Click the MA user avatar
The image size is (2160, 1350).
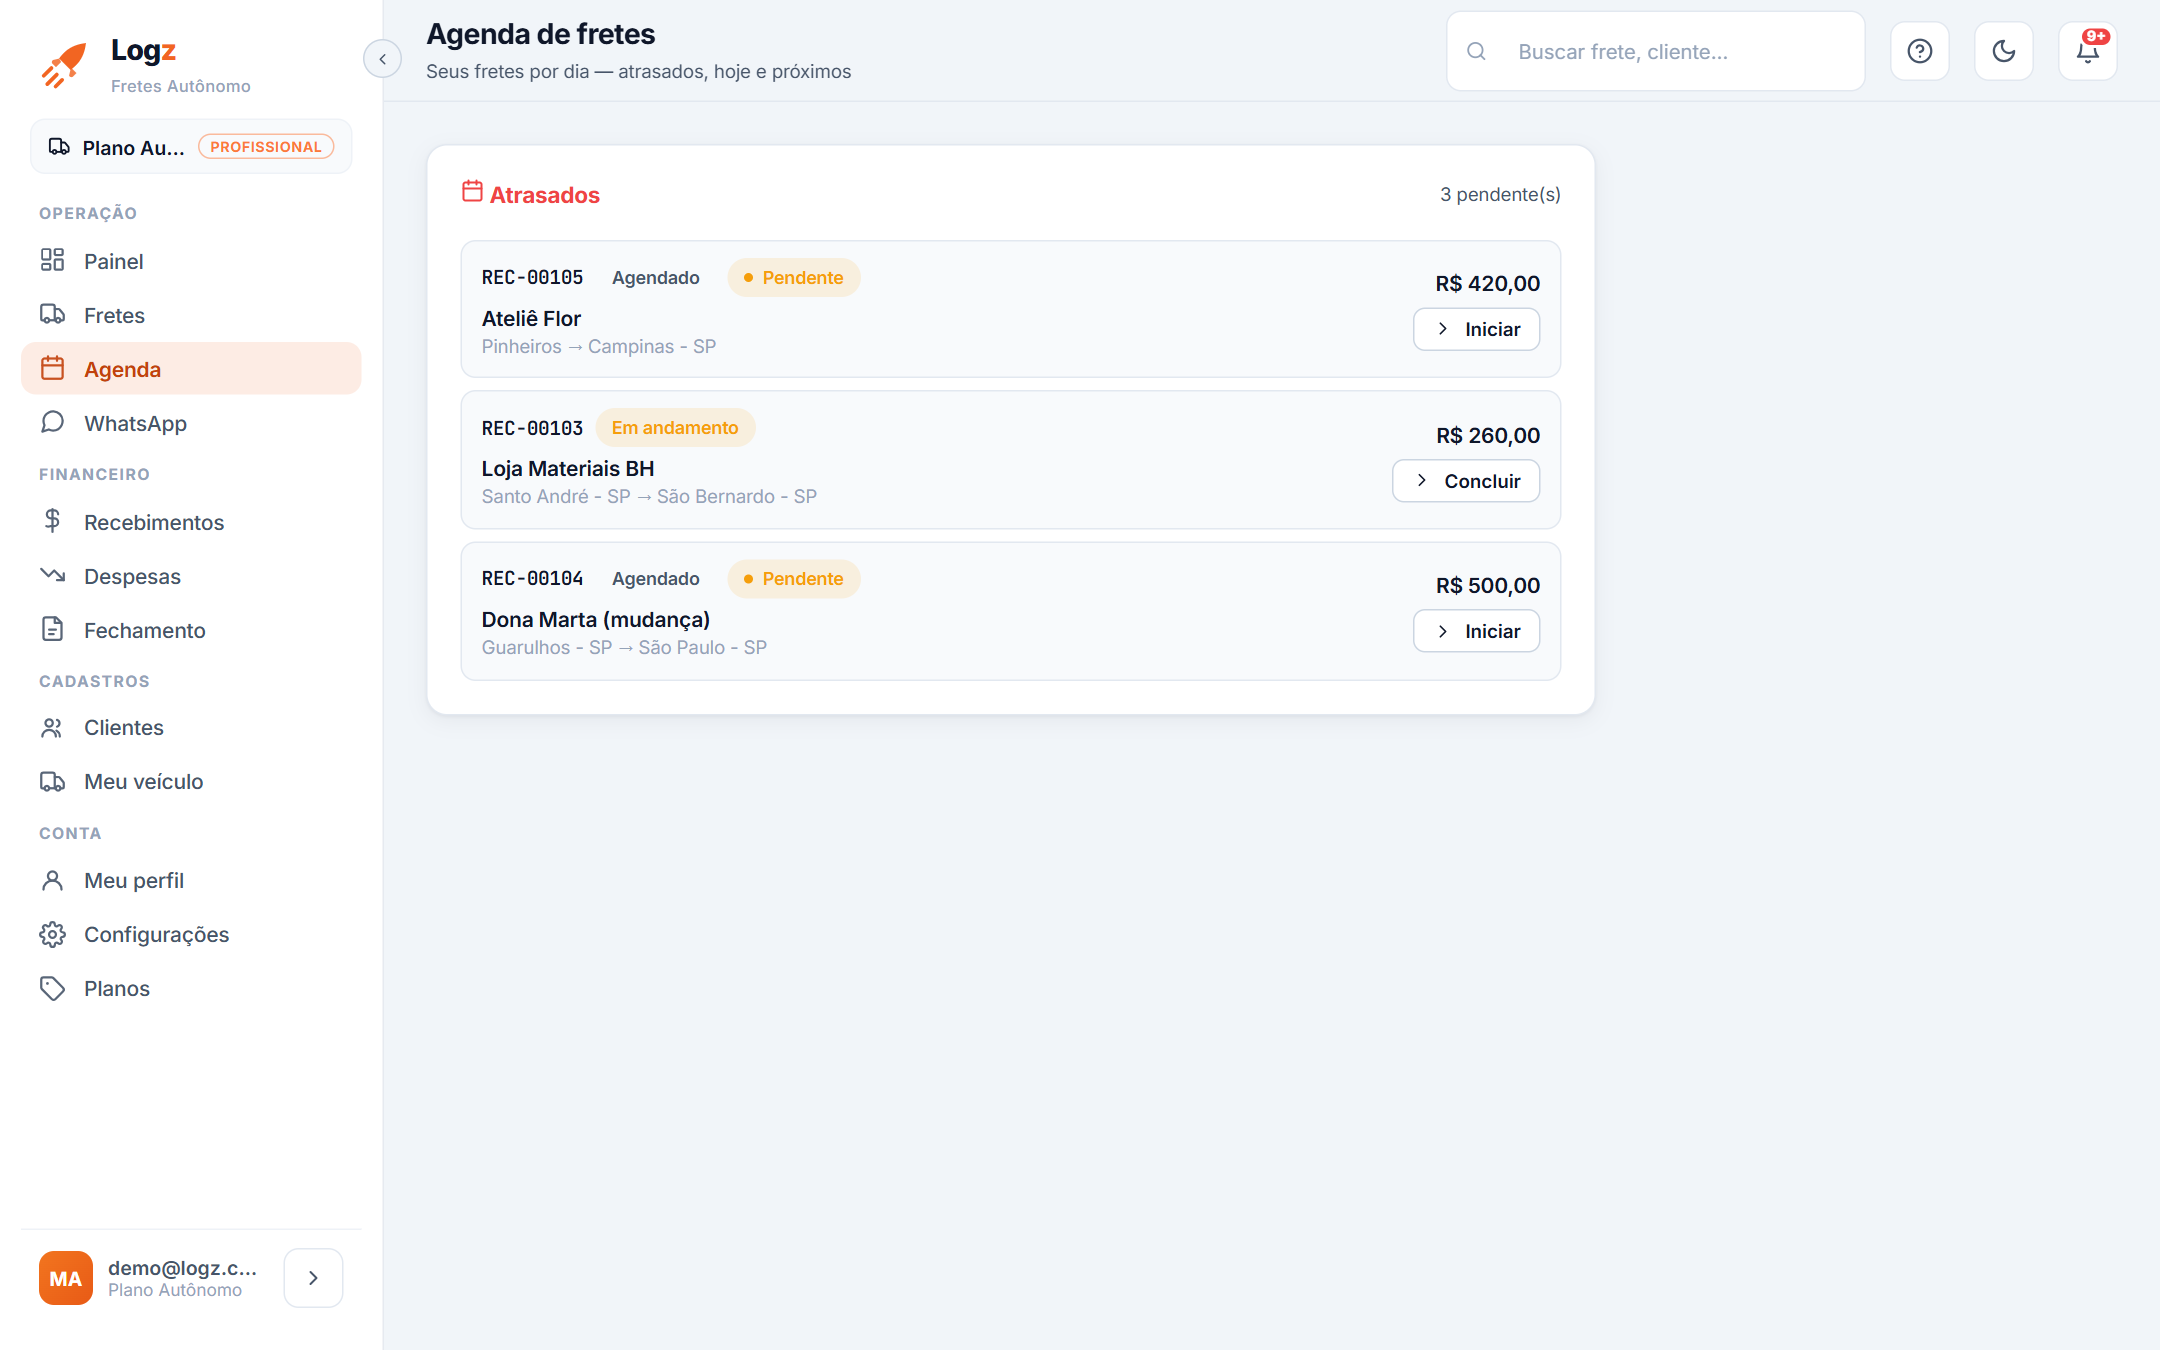pos(66,1278)
